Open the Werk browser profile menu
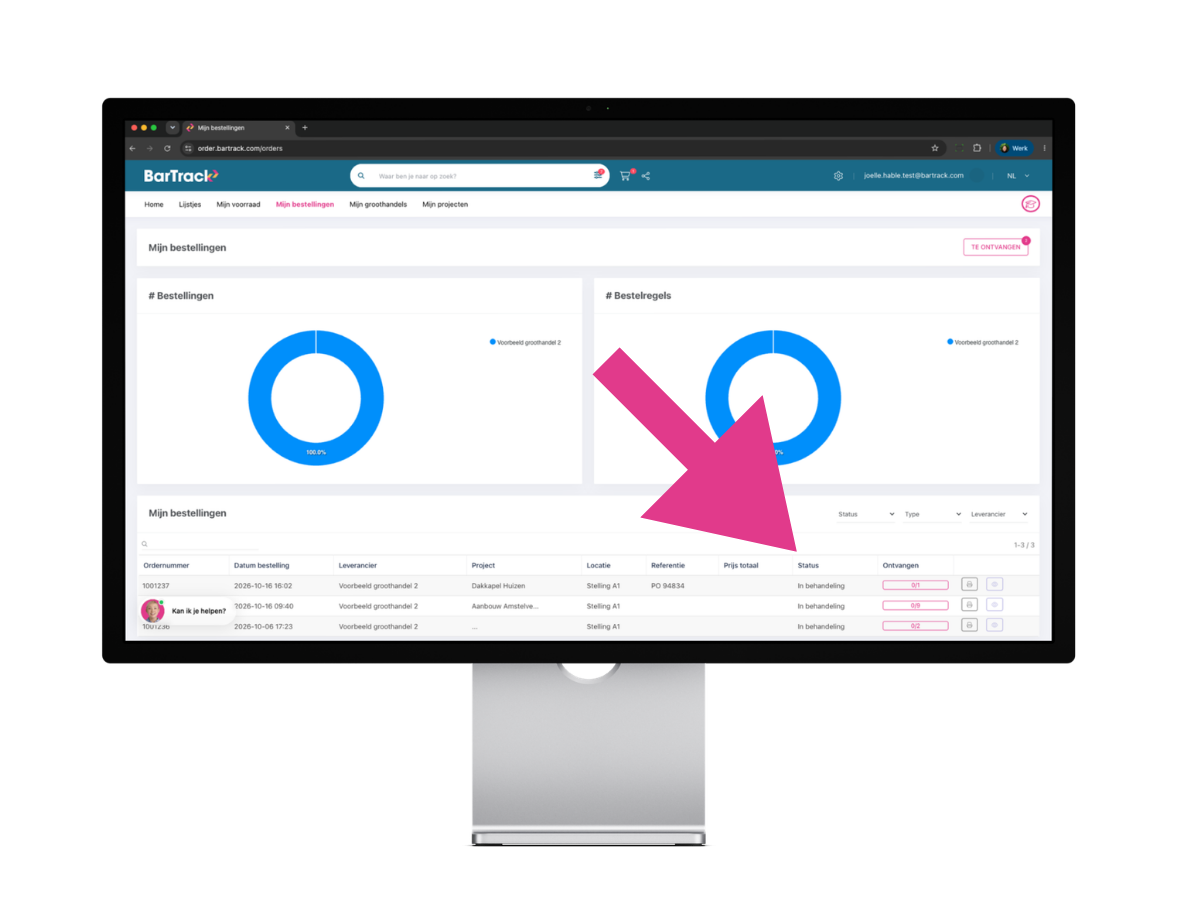 (1014, 148)
